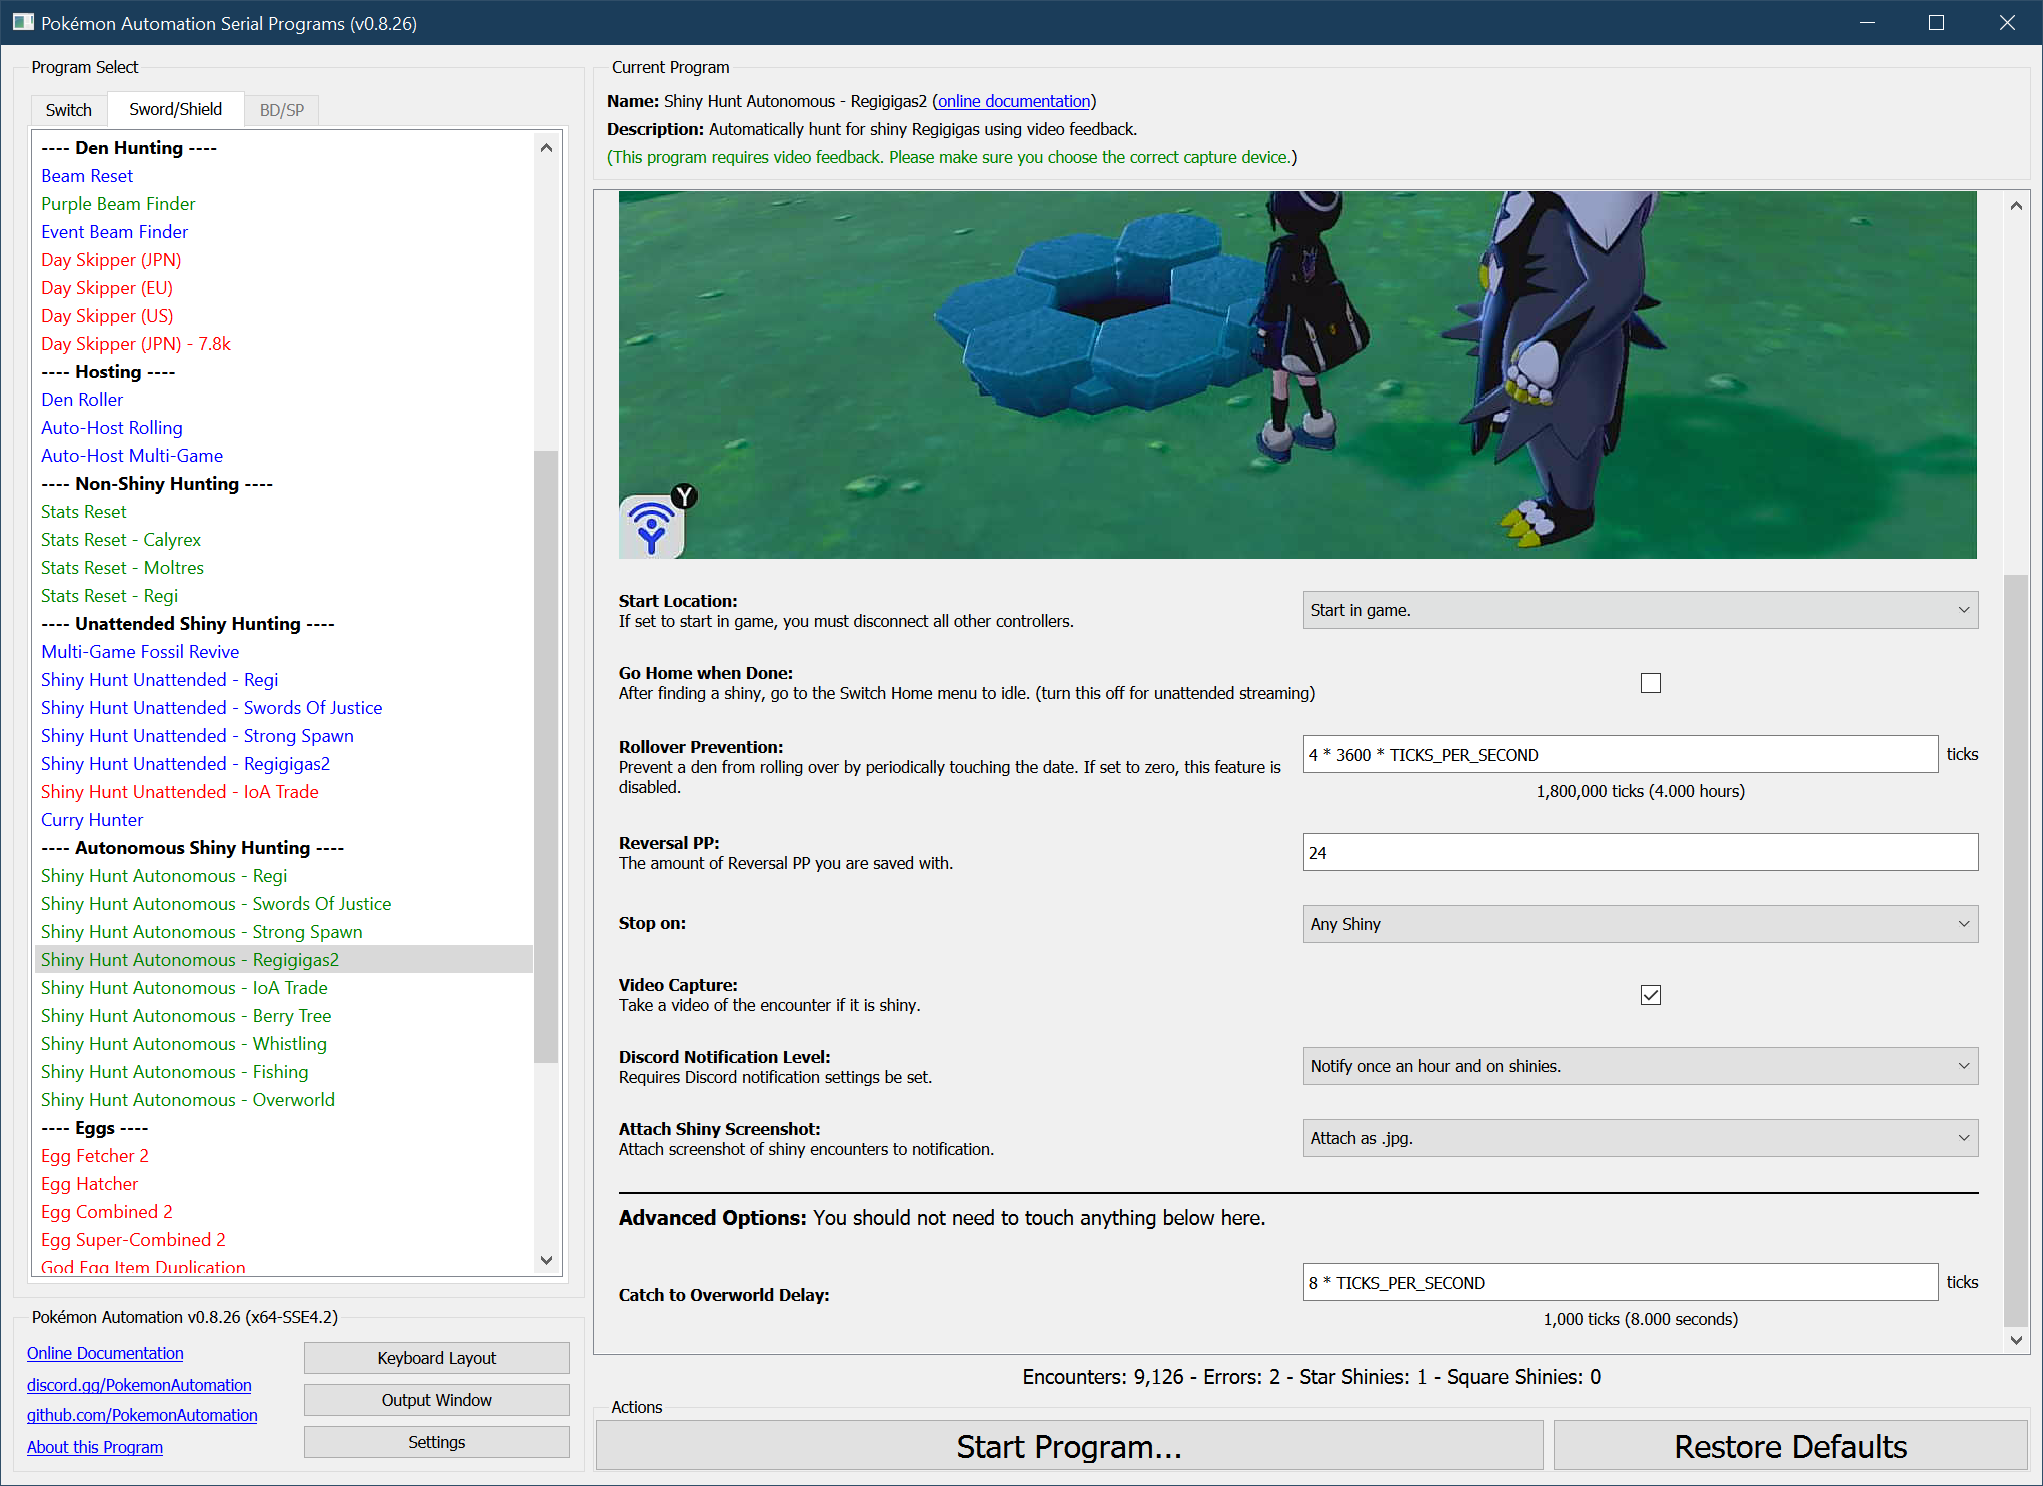
Task: Minimize the application window
Action: click(x=1866, y=22)
